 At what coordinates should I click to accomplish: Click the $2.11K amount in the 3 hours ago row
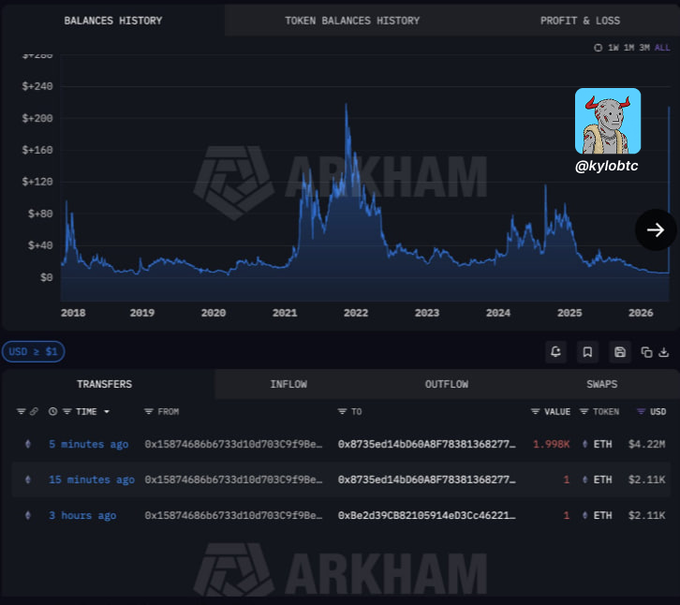pyautogui.click(x=647, y=515)
